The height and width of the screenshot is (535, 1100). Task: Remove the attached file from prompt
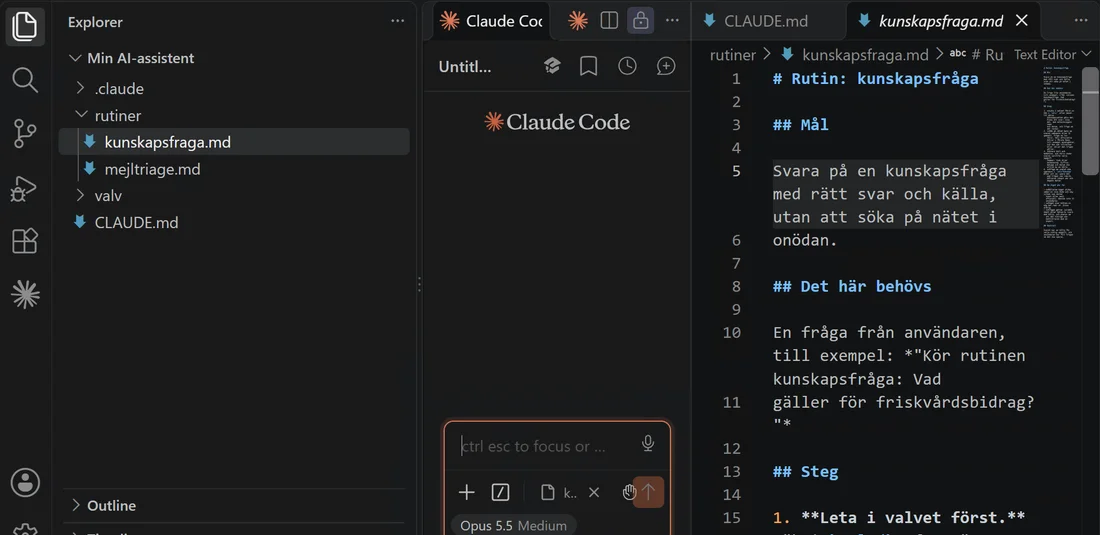point(593,493)
